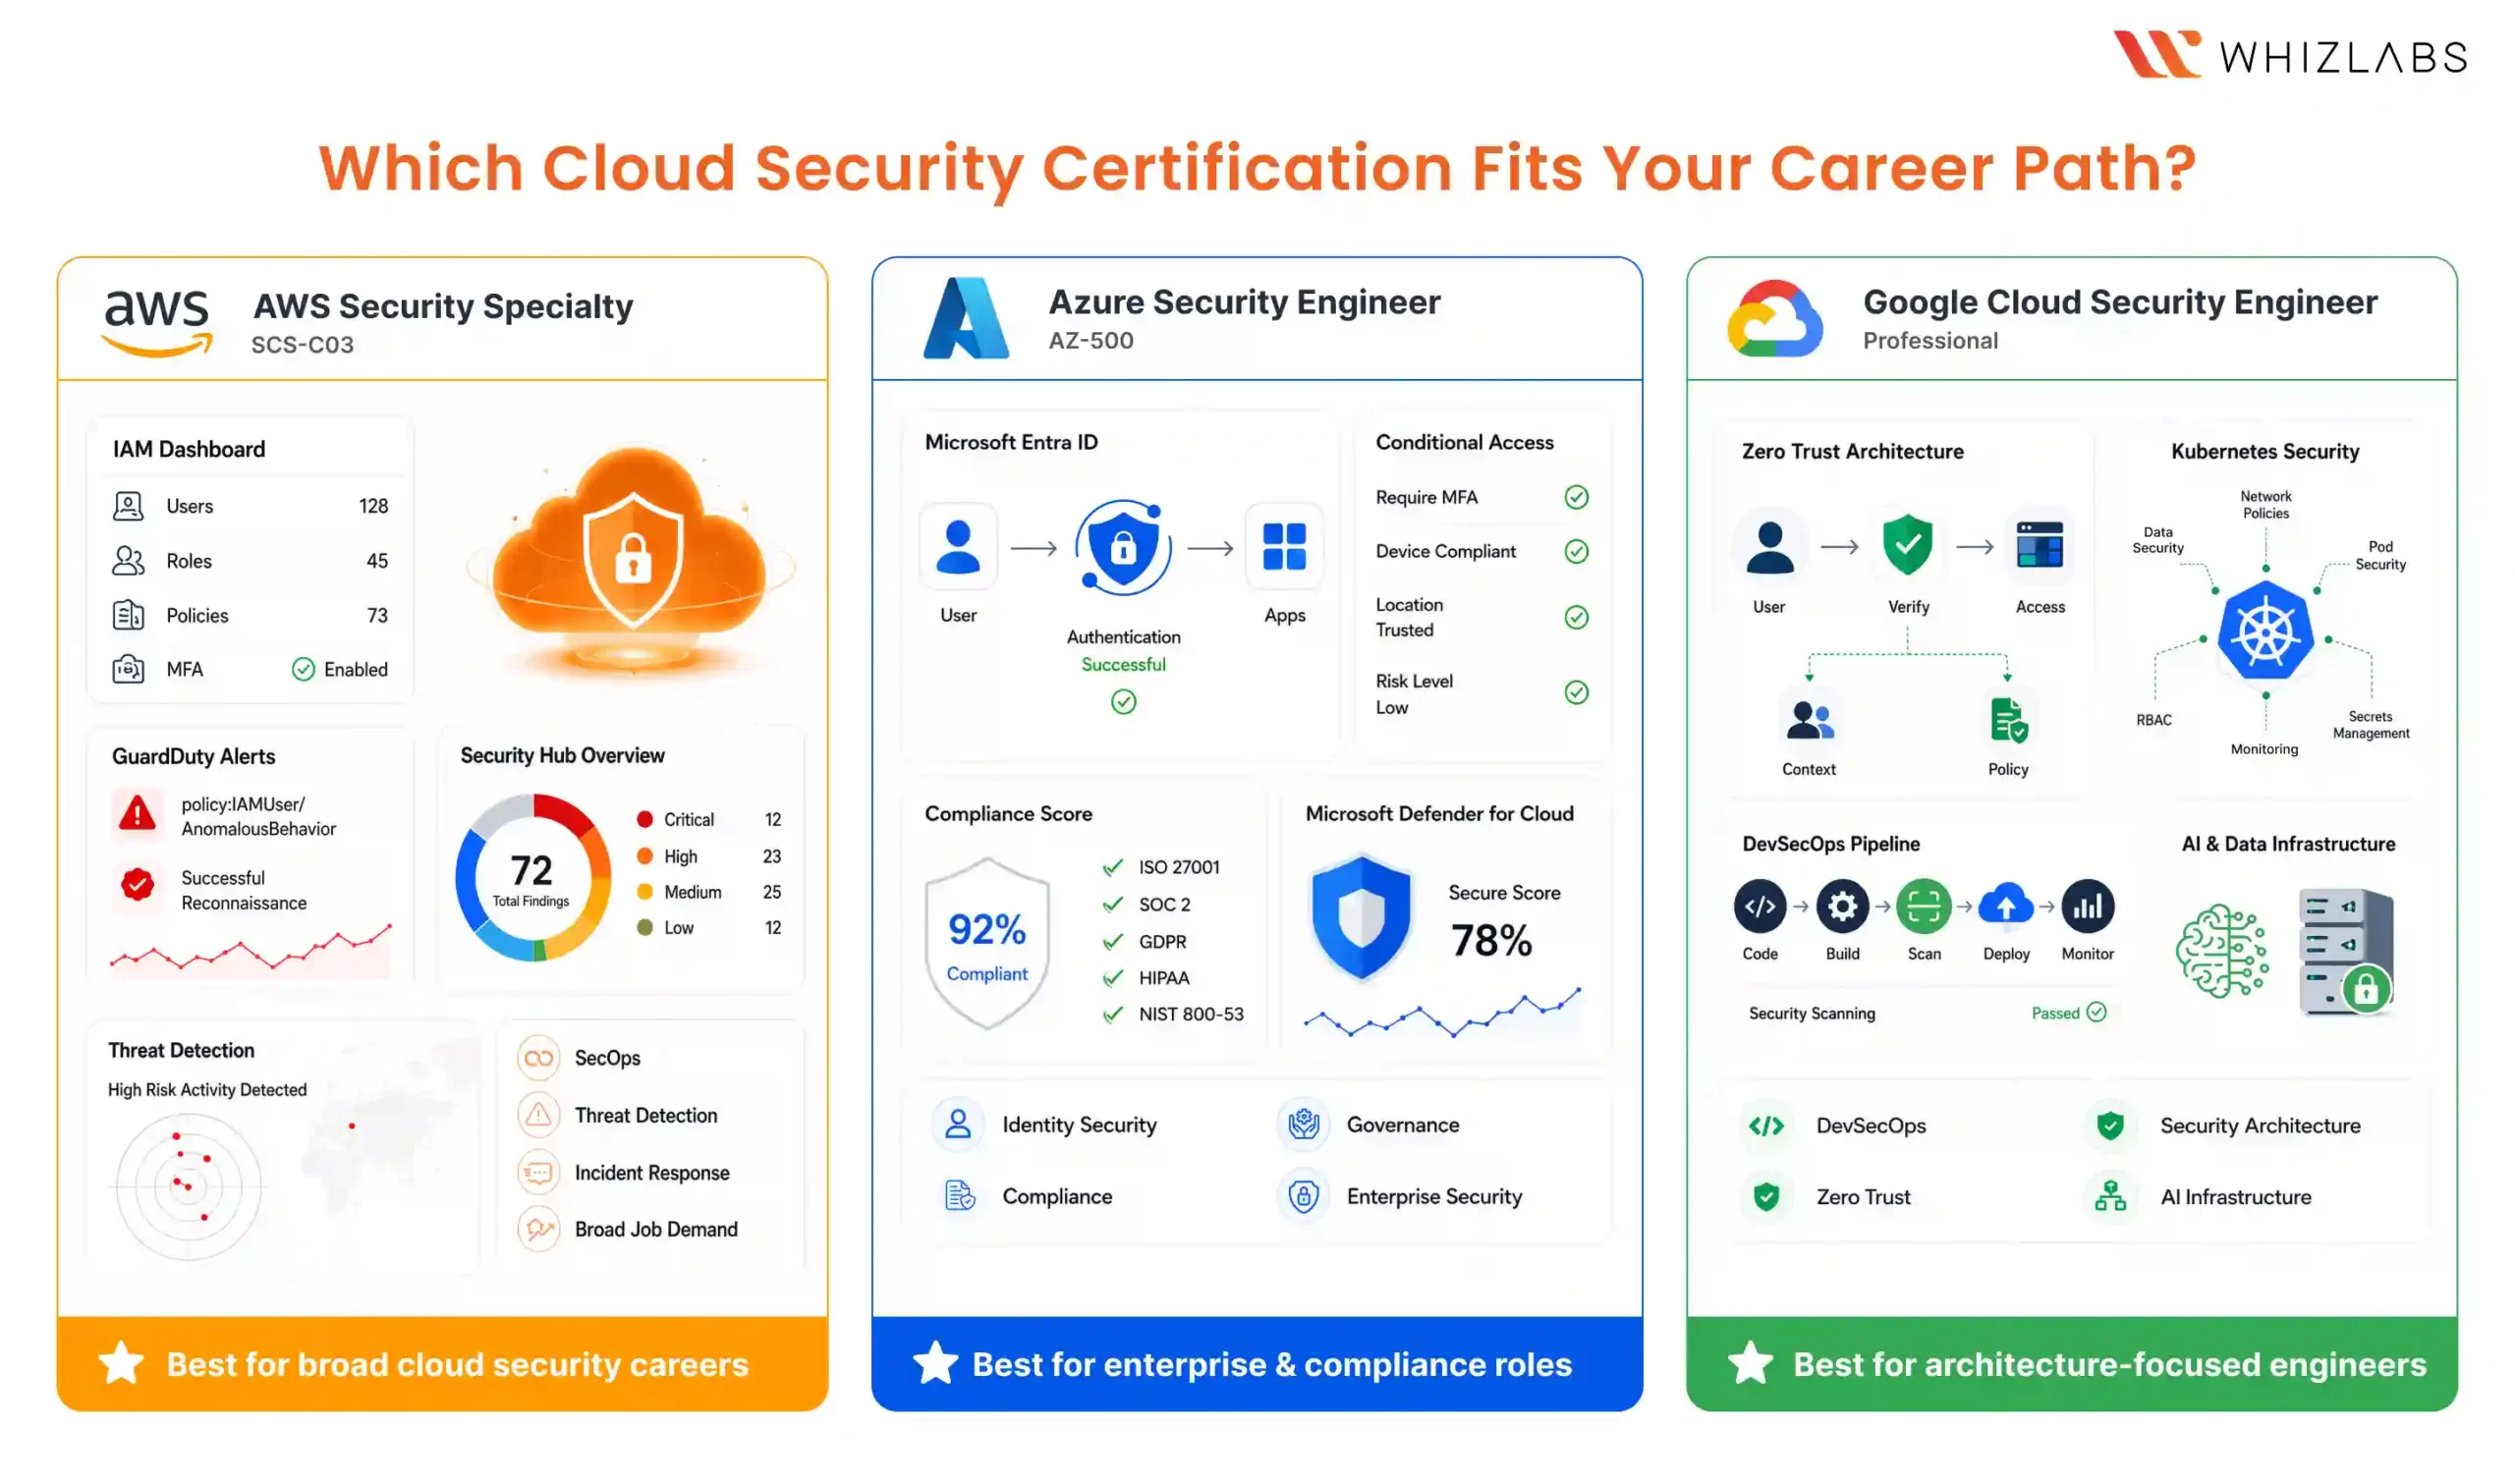Click the AWS Security Specialty heading
The image size is (2515, 1484).
443,305
